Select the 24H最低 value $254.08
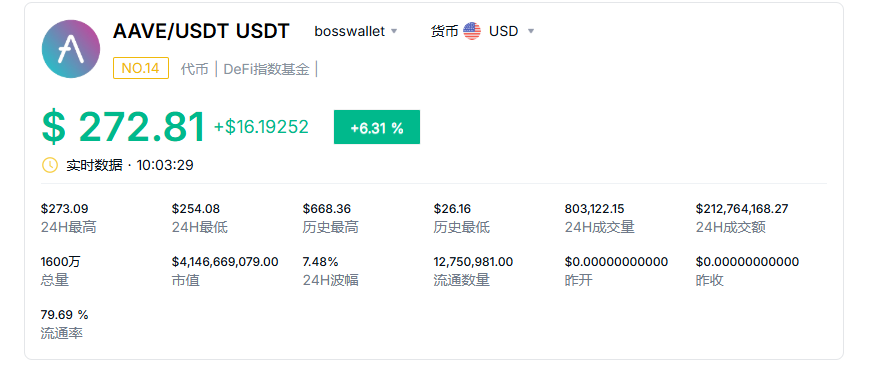891x377 pixels. pos(195,209)
